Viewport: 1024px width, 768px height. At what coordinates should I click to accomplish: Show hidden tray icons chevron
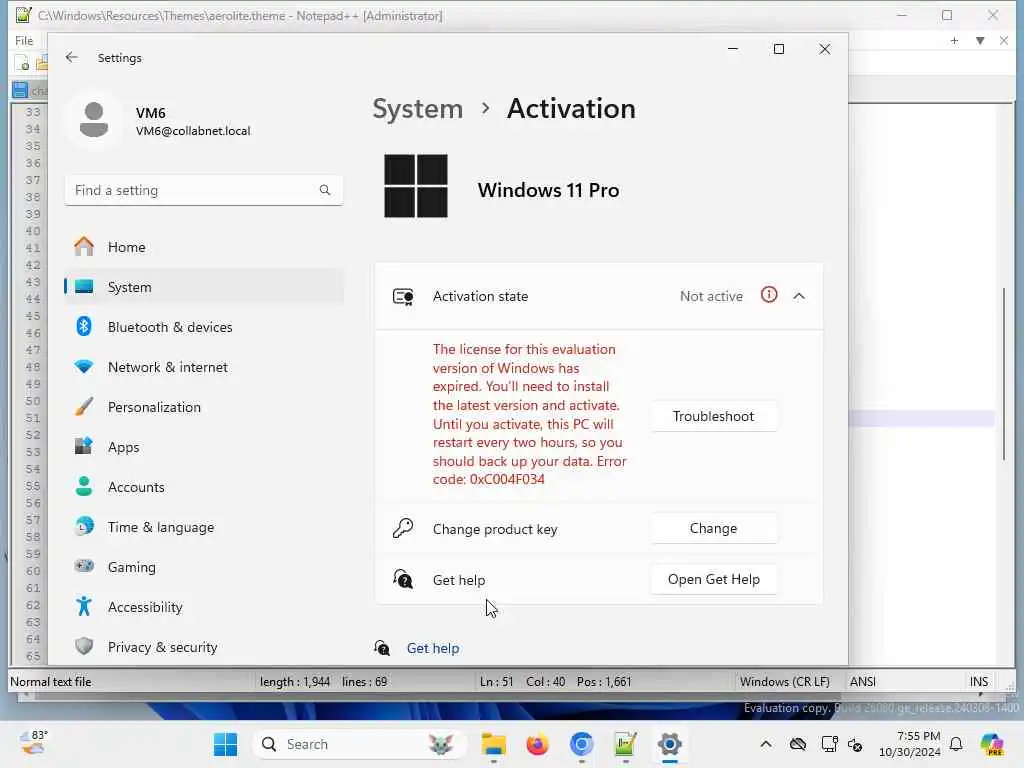pyautogui.click(x=765, y=744)
